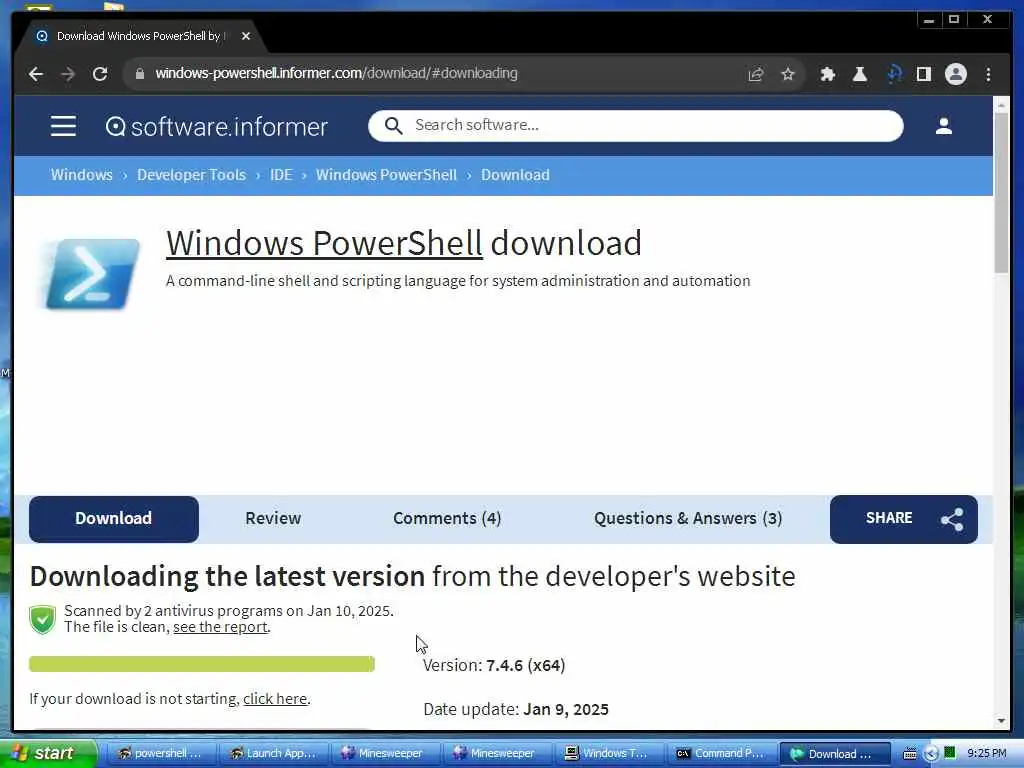Open the Comments (4) tab
Screen dimensions: 1024x768
pyautogui.click(x=447, y=519)
